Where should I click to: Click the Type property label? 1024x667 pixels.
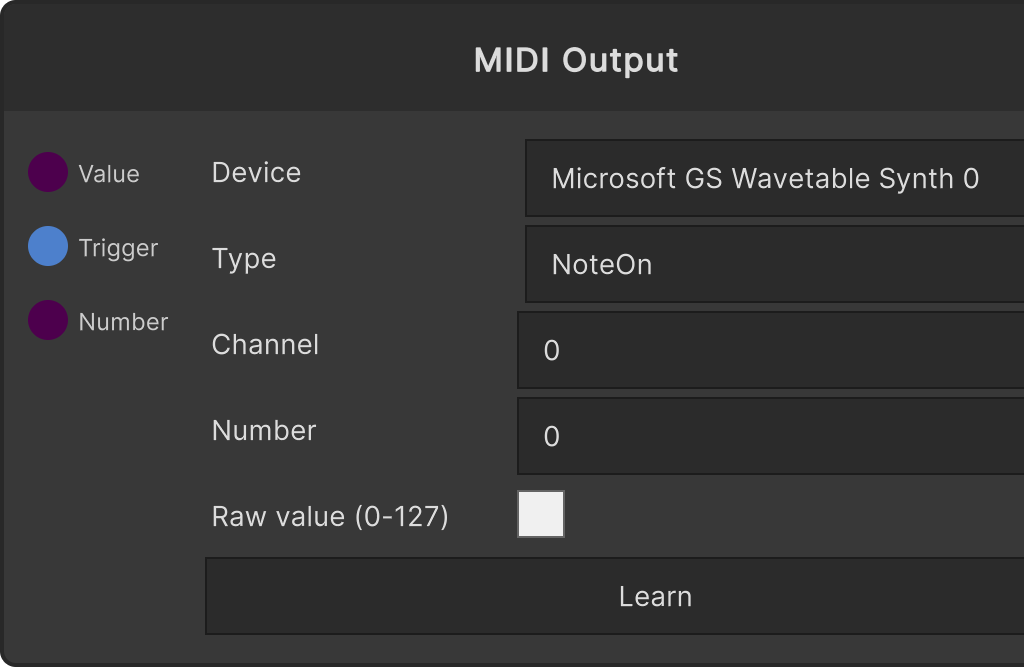[x=244, y=259]
